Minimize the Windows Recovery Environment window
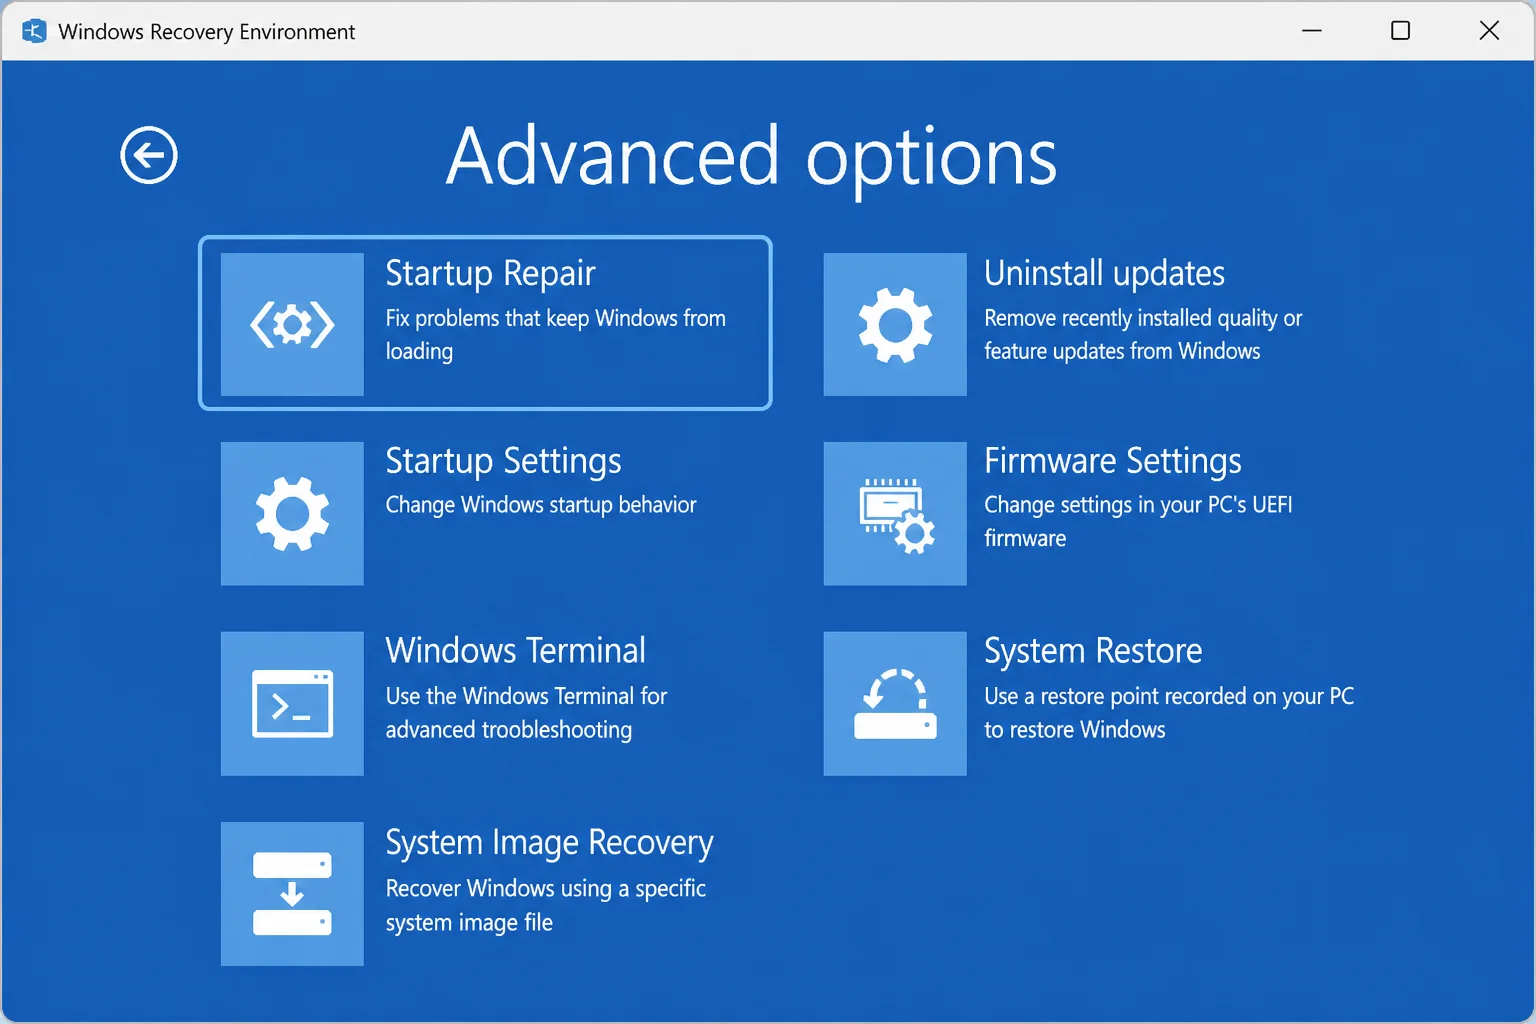Image resolution: width=1536 pixels, height=1024 pixels. click(1312, 31)
